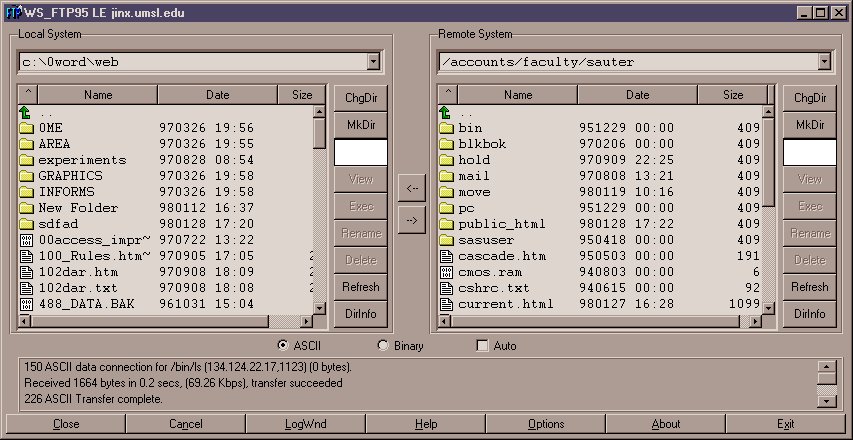Select the Binary transfer mode
853x440 pixels.
coord(383,346)
